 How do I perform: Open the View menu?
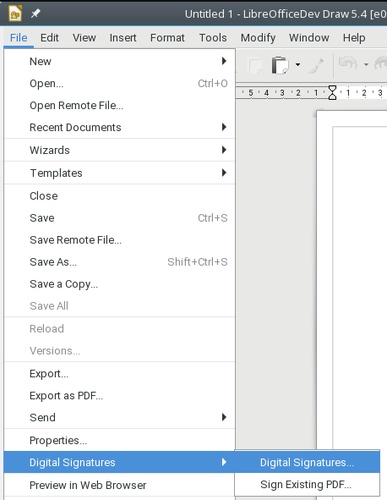coord(84,38)
